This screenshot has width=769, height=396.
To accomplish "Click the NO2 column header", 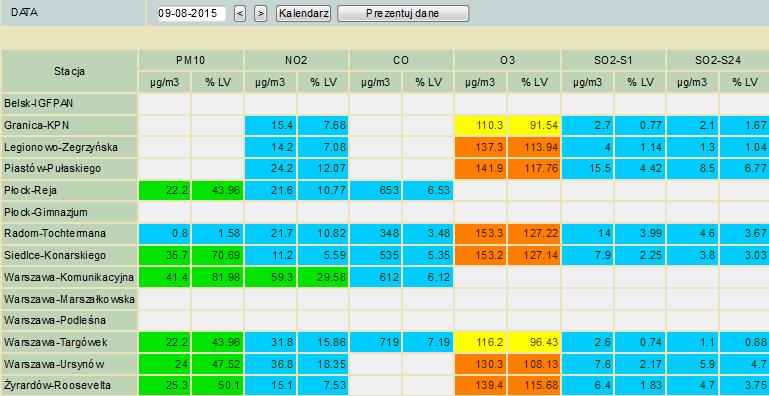I will [x=296, y=60].
